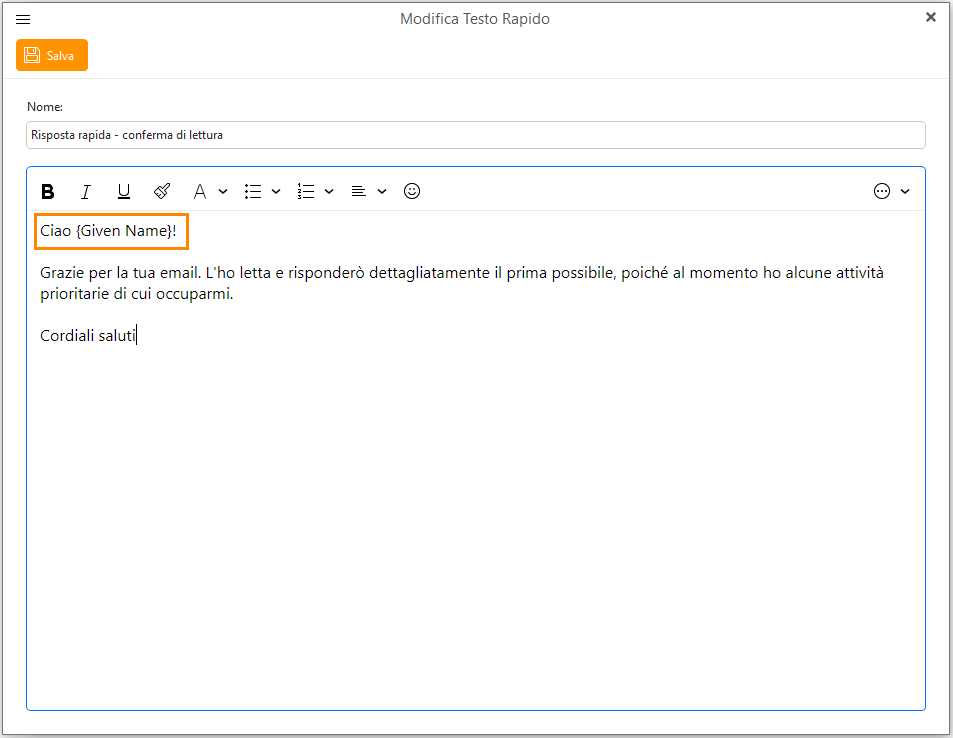Click the more options ellipsis icon
Screen dimensions: 953x738
(x=882, y=191)
